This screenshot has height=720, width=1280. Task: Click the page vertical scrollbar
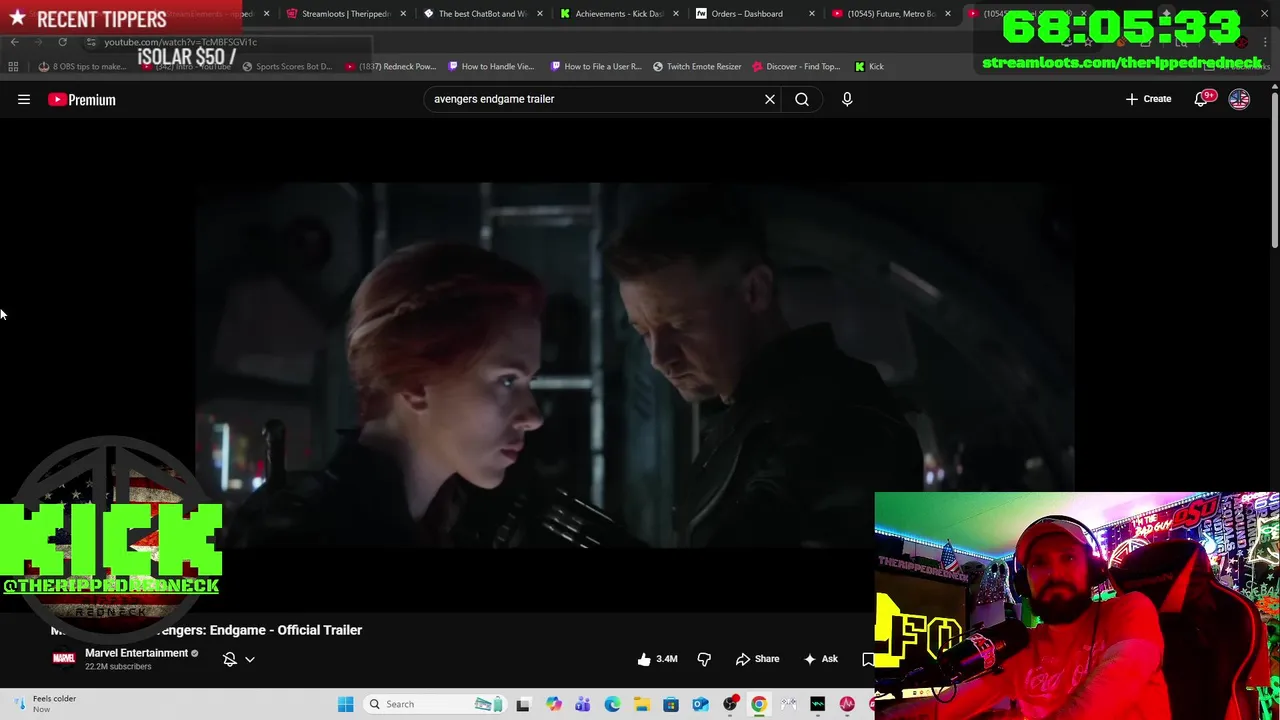1274,170
